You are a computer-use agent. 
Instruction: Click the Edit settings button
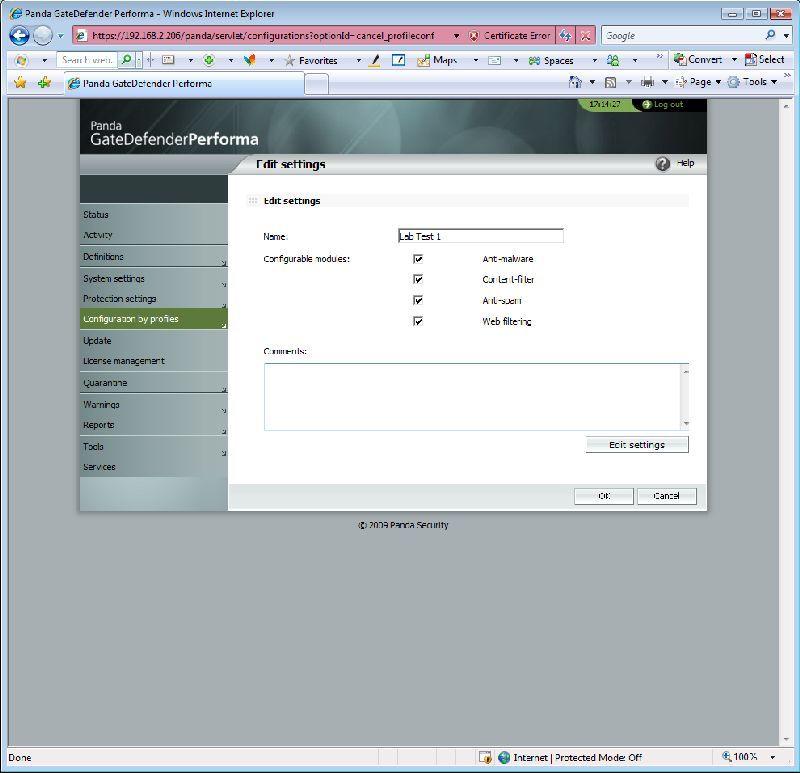pyautogui.click(x=637, y=444)
